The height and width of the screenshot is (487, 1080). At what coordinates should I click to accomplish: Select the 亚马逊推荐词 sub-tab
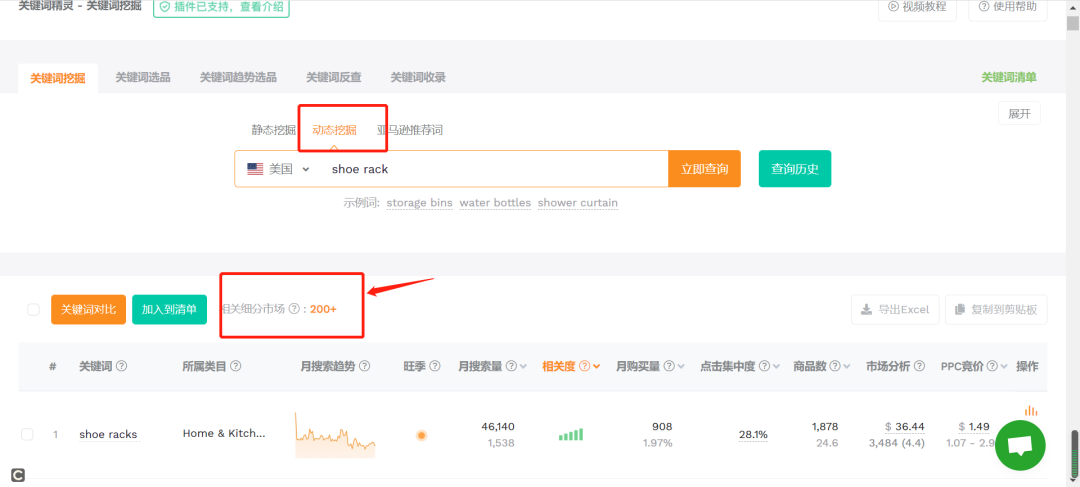[x=411, y=129]
